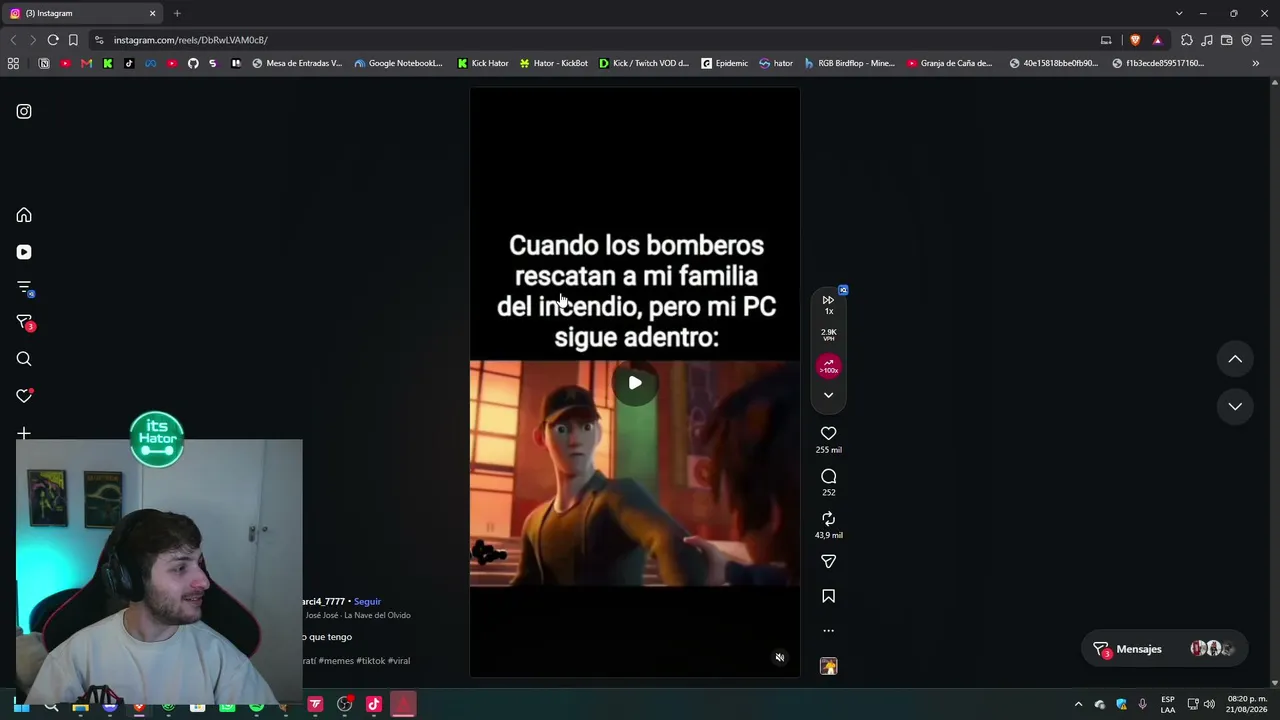1280x720 pixels.
Task: Bookmark this page in the toolbar
Action: click(x=73, y=40)
